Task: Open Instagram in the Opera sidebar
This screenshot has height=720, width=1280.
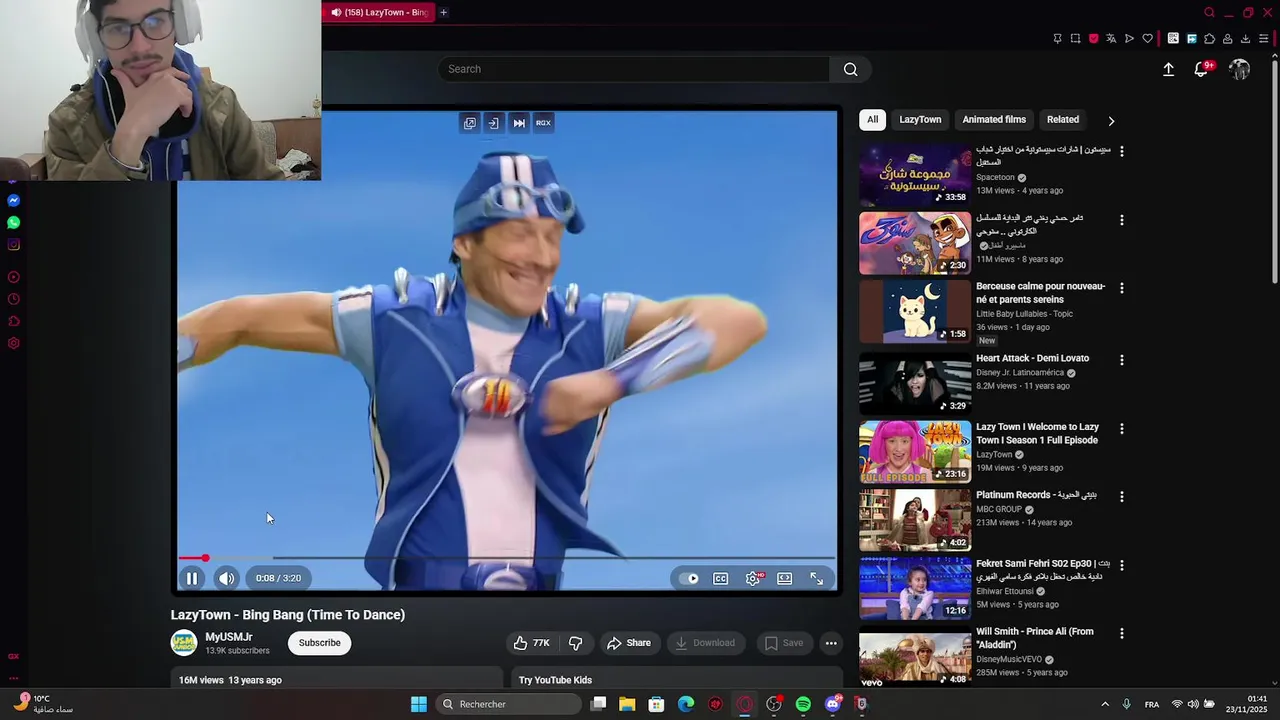Action: coord(13,245)
